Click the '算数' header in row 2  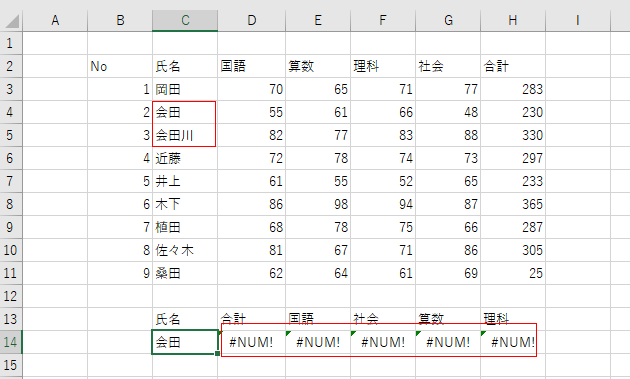[318, 66]
